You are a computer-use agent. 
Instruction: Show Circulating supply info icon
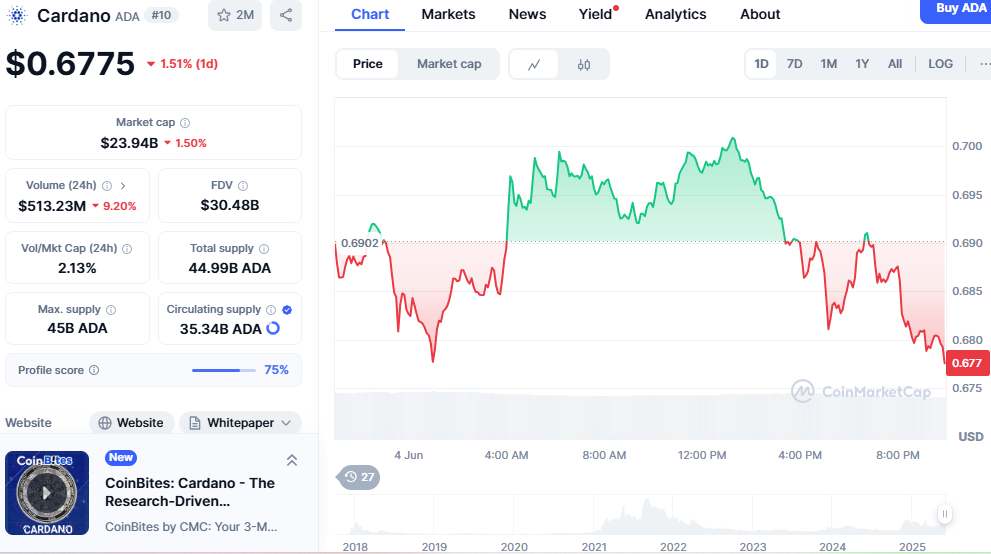pos(271,310)
